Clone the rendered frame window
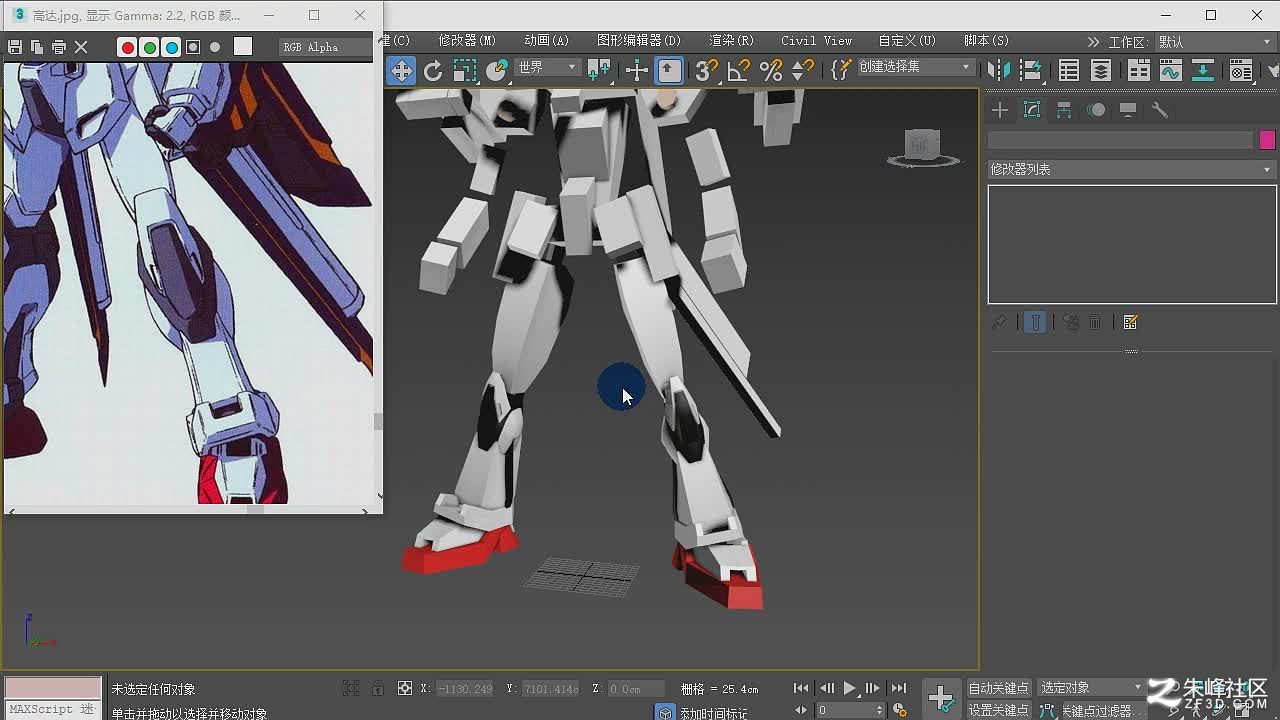 (37, 47)
